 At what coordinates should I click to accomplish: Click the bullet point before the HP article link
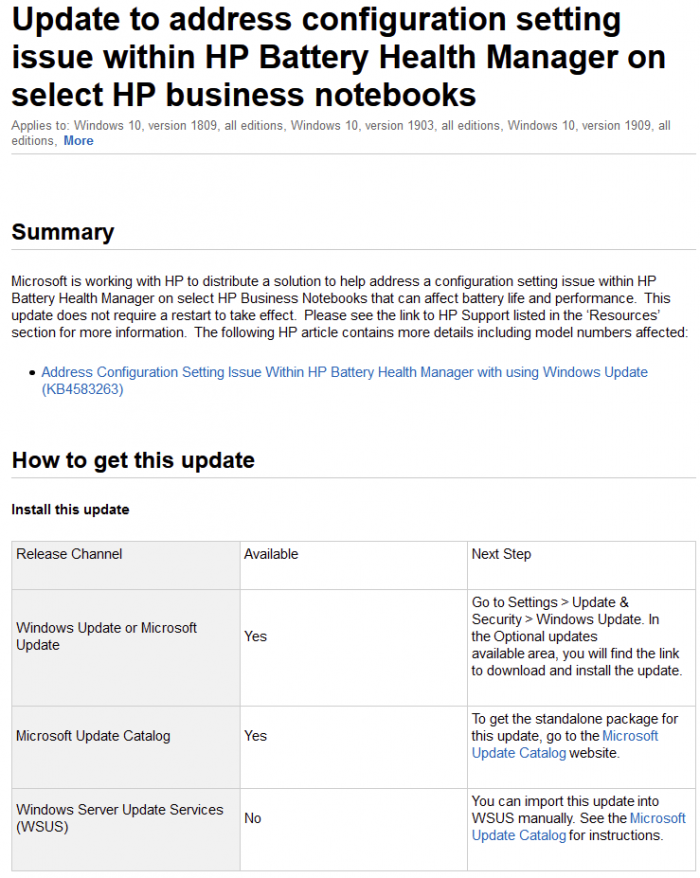[x=33, y=373]
